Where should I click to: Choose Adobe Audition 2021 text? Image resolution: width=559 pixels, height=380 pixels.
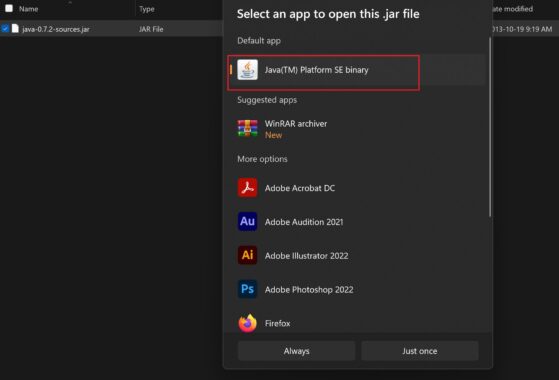(304, 222)
